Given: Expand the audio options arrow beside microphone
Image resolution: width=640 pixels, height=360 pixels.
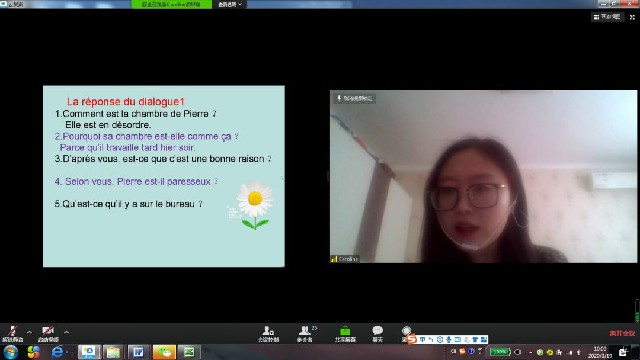Looking at the screenshot, I should coord(29,332).
